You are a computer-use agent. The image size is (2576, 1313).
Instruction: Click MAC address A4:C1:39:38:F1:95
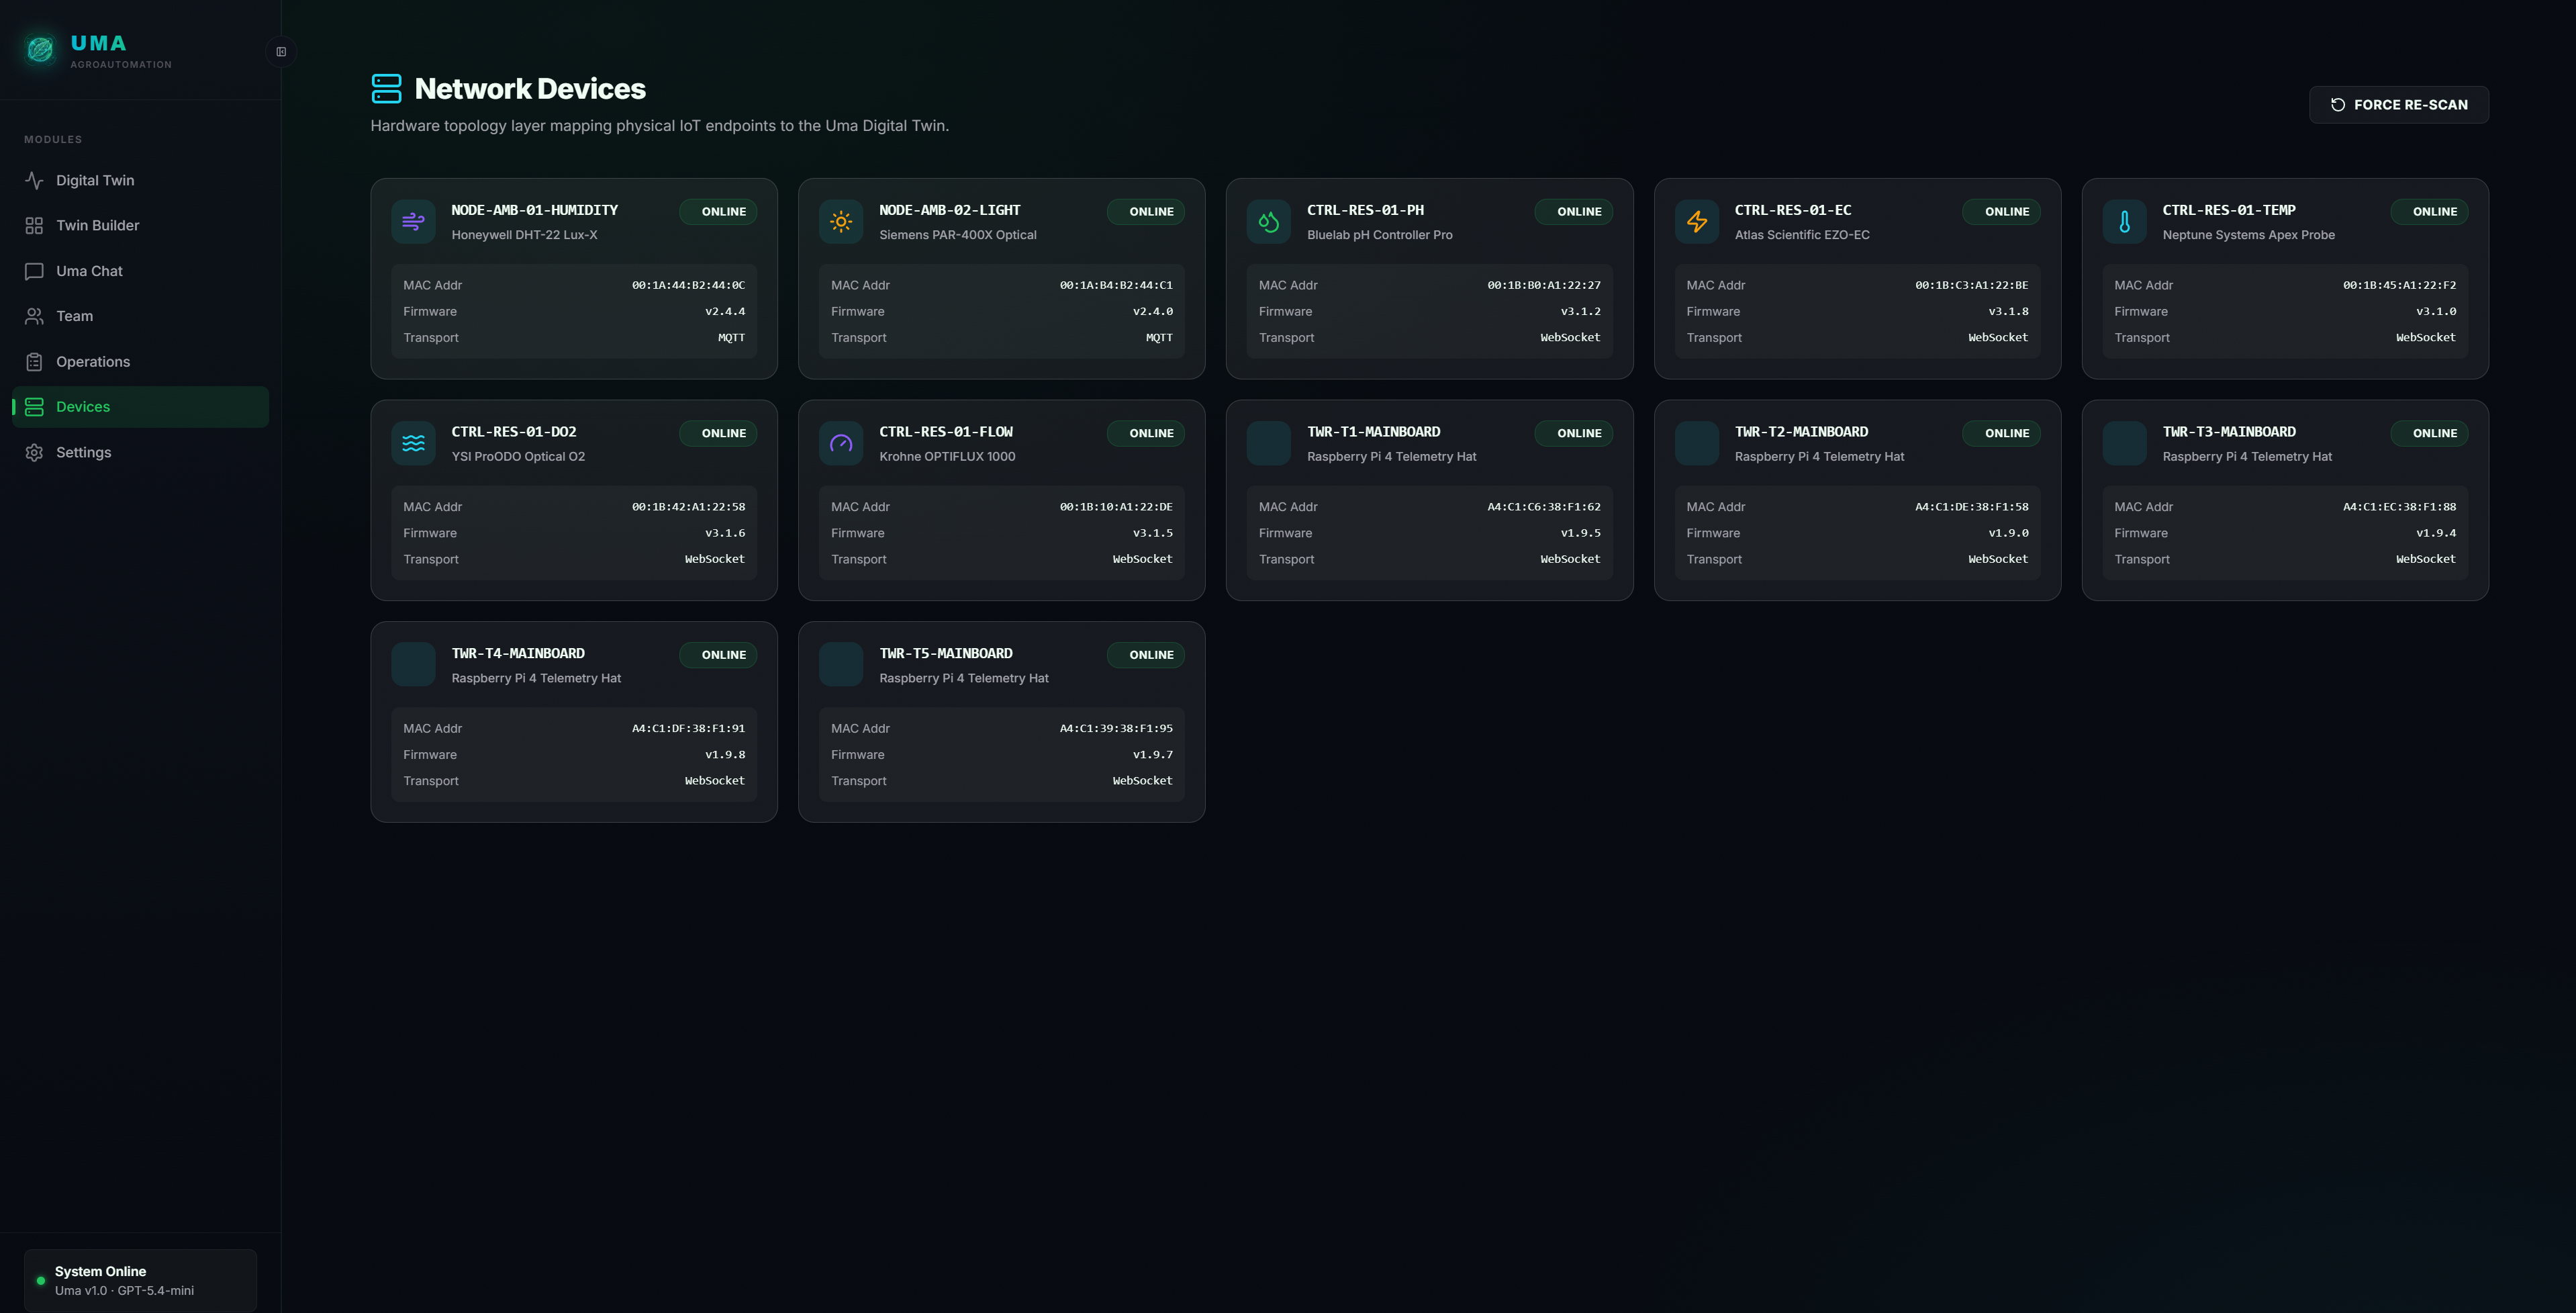(x=1116, y=729)
